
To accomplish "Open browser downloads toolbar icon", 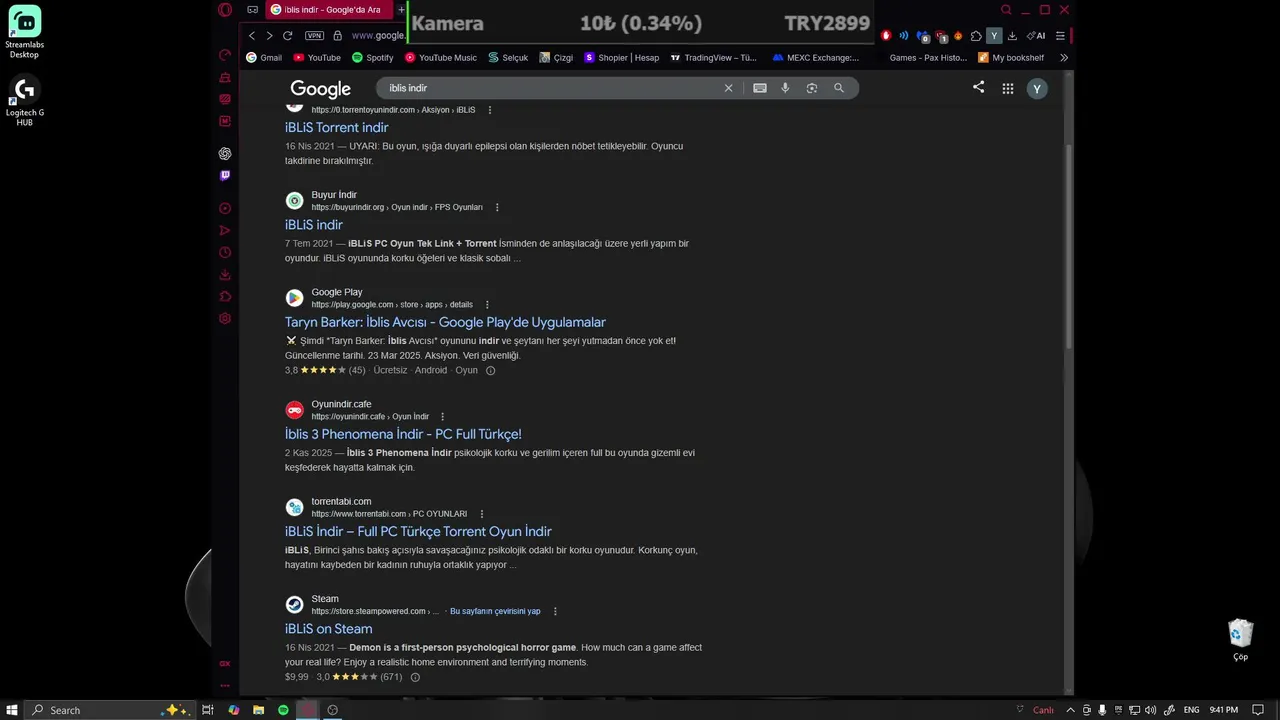I will 1012,36.
